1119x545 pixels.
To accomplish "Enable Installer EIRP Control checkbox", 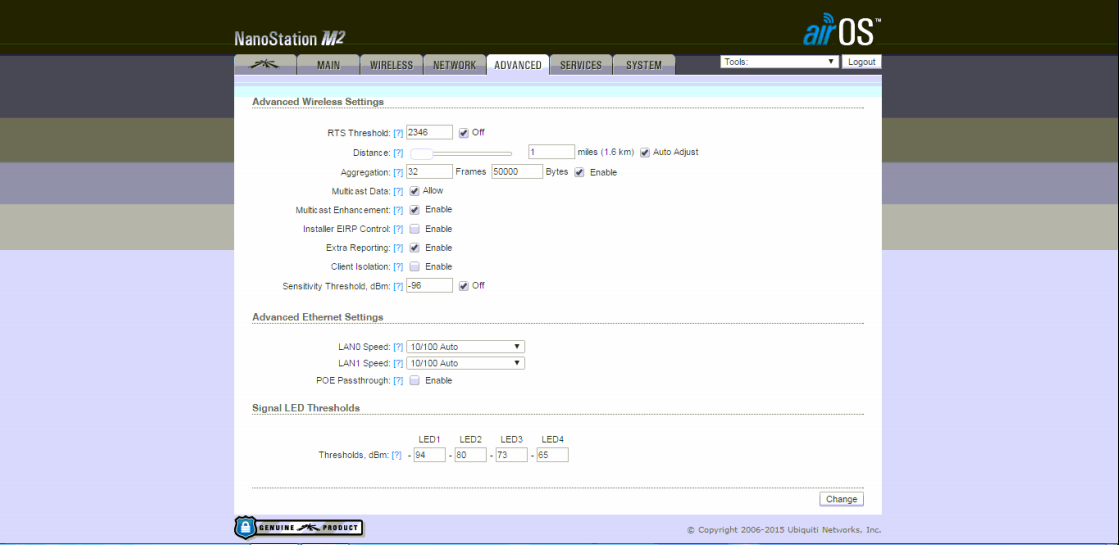I will pos(414,229).
